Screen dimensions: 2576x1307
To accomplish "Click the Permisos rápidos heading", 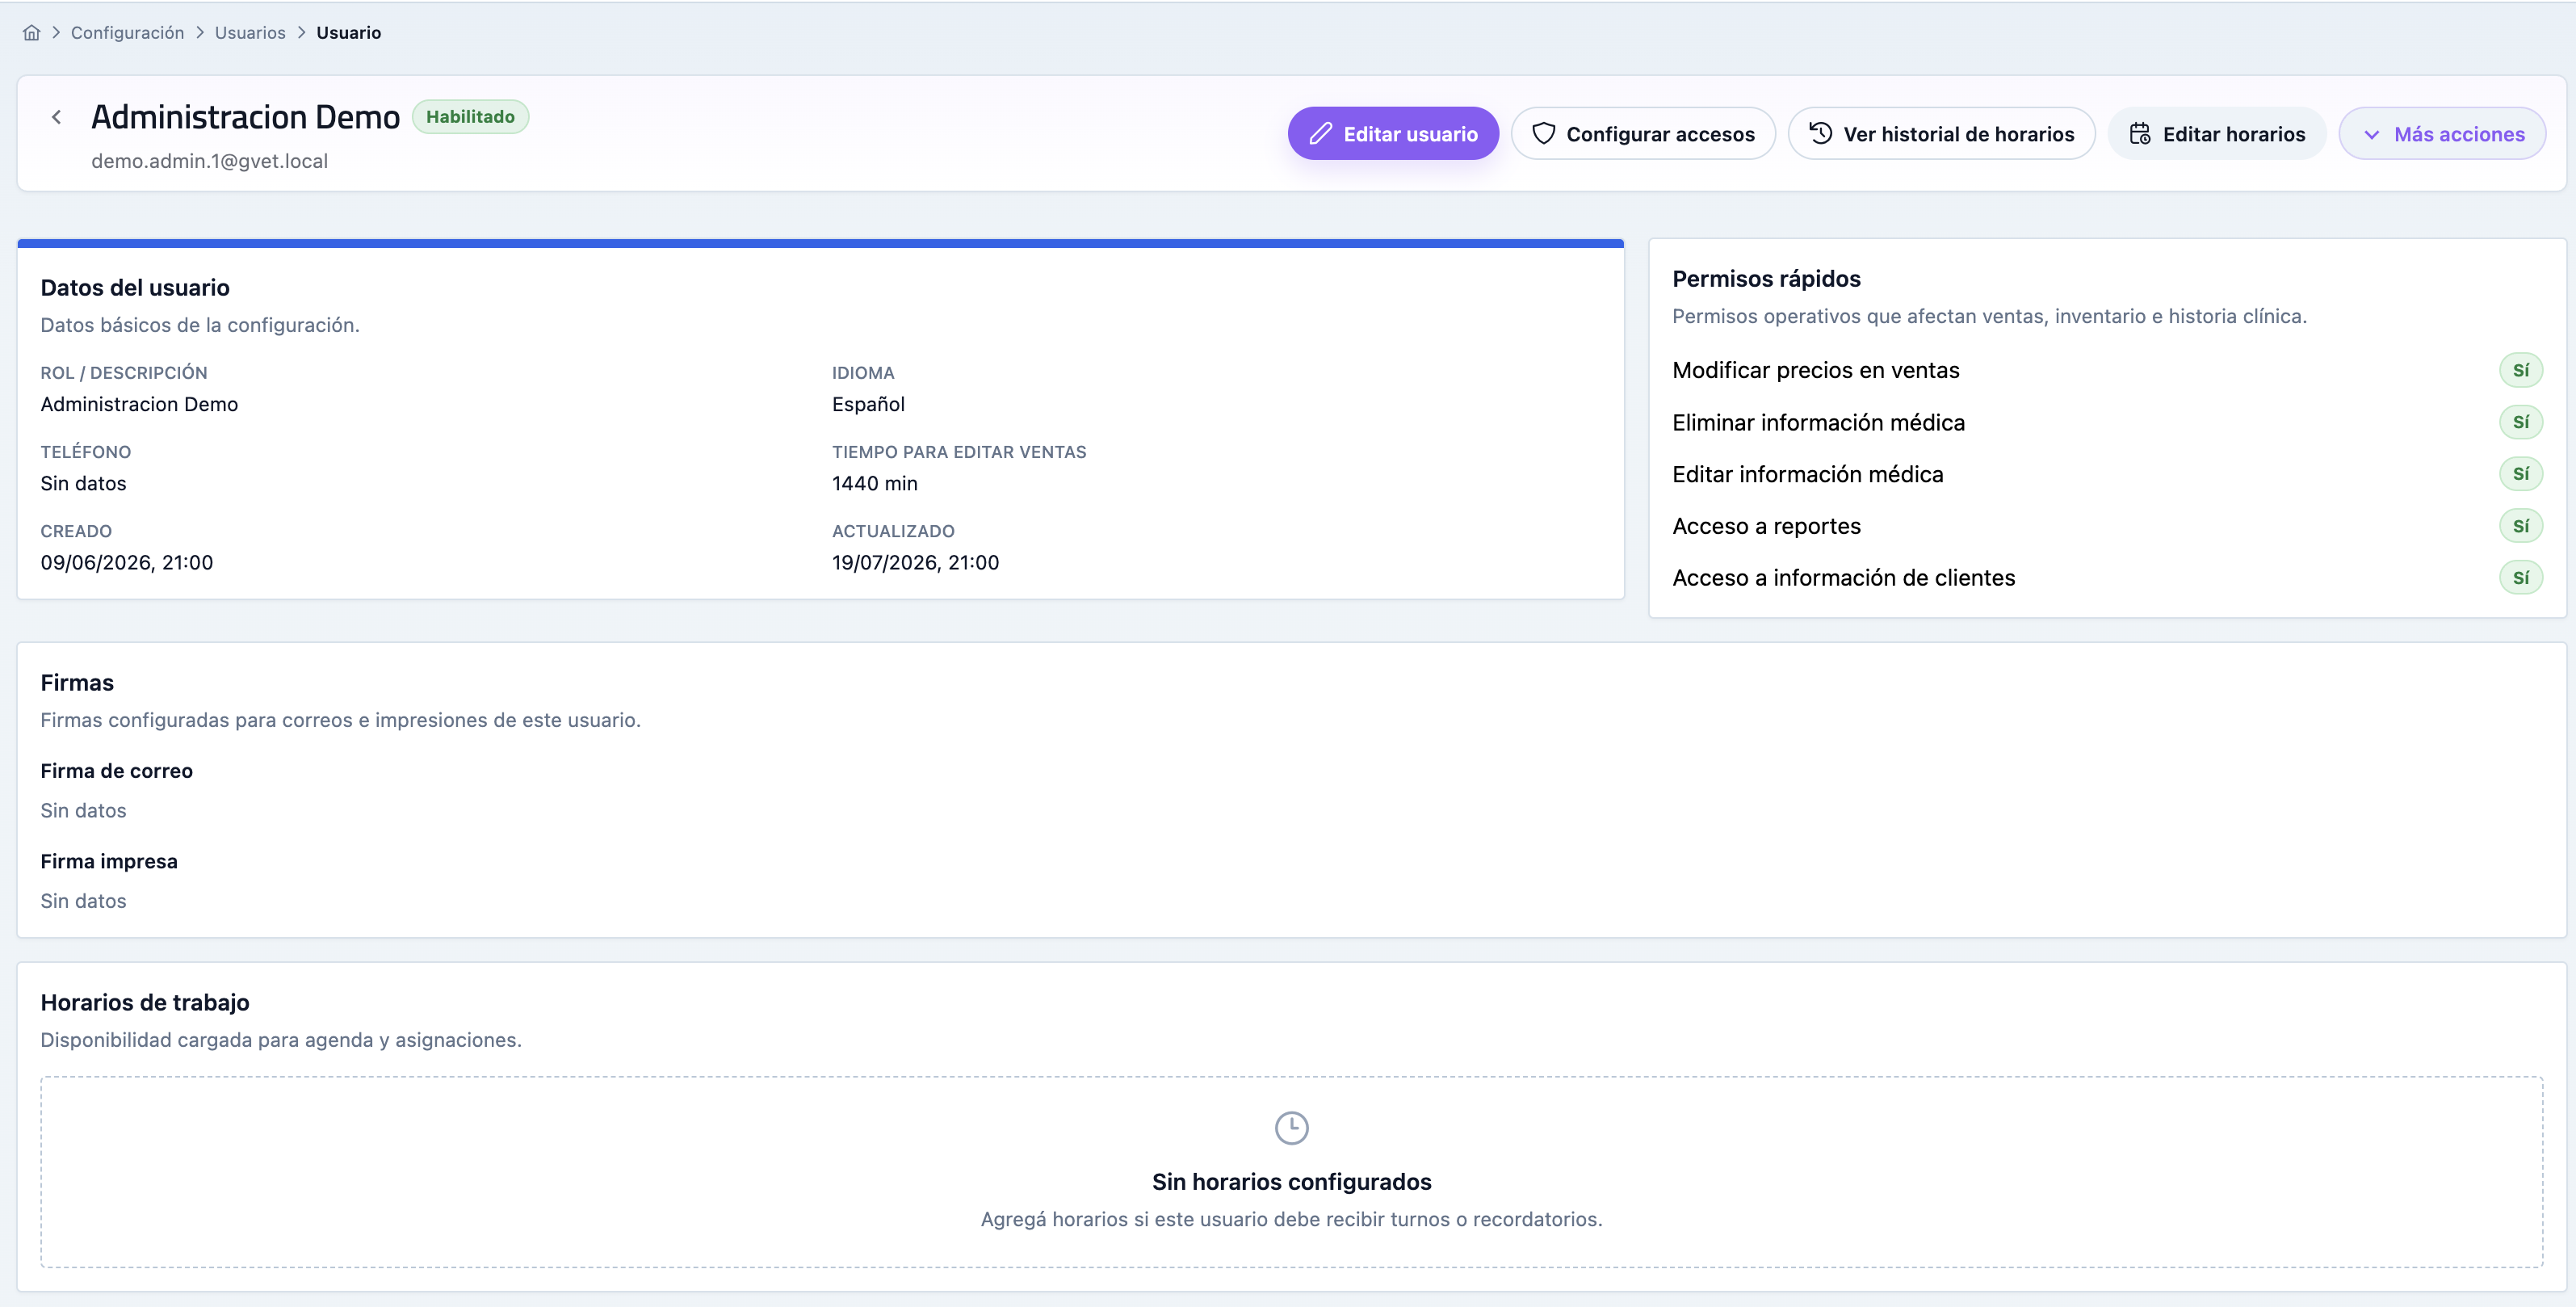I will (x=1767, y=279).
